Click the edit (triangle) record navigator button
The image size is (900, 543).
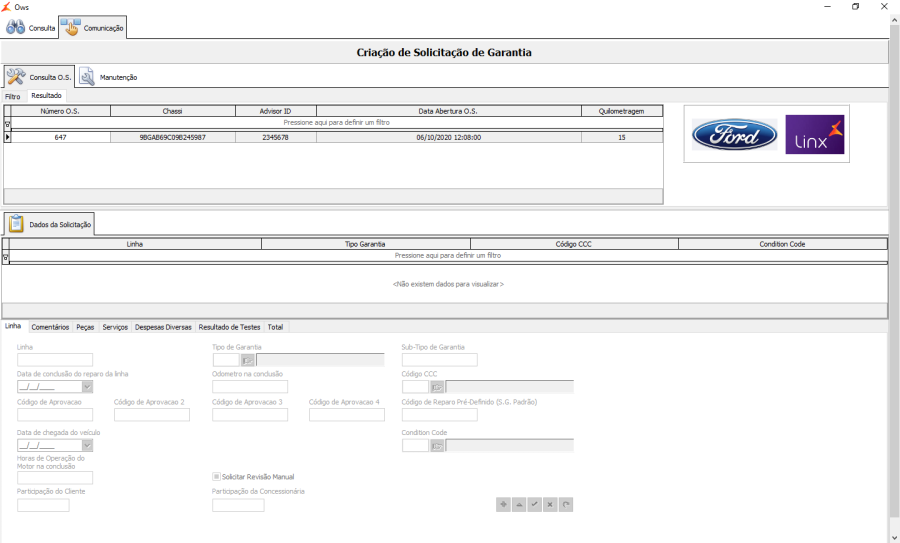519,505
